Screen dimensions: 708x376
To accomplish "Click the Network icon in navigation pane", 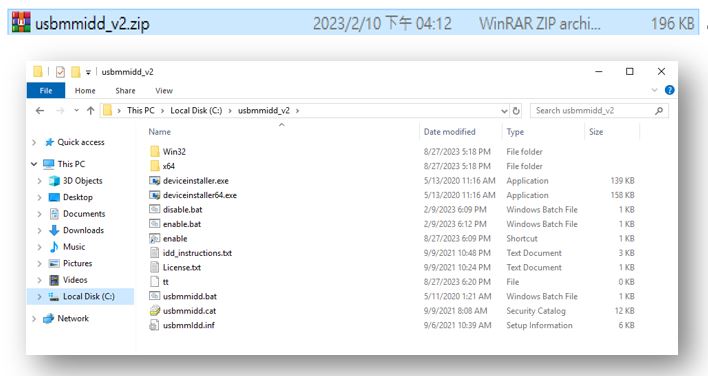I will (49, 318).
